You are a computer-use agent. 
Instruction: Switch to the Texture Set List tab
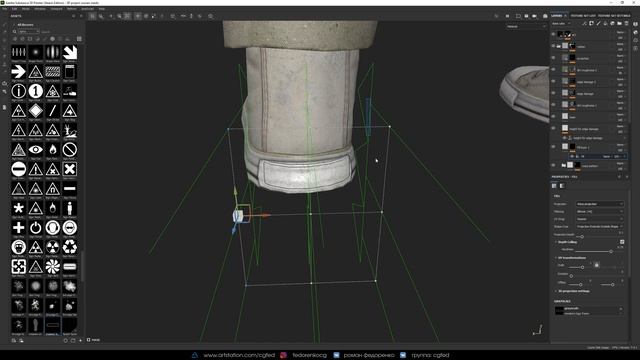[x=583, y=16]
